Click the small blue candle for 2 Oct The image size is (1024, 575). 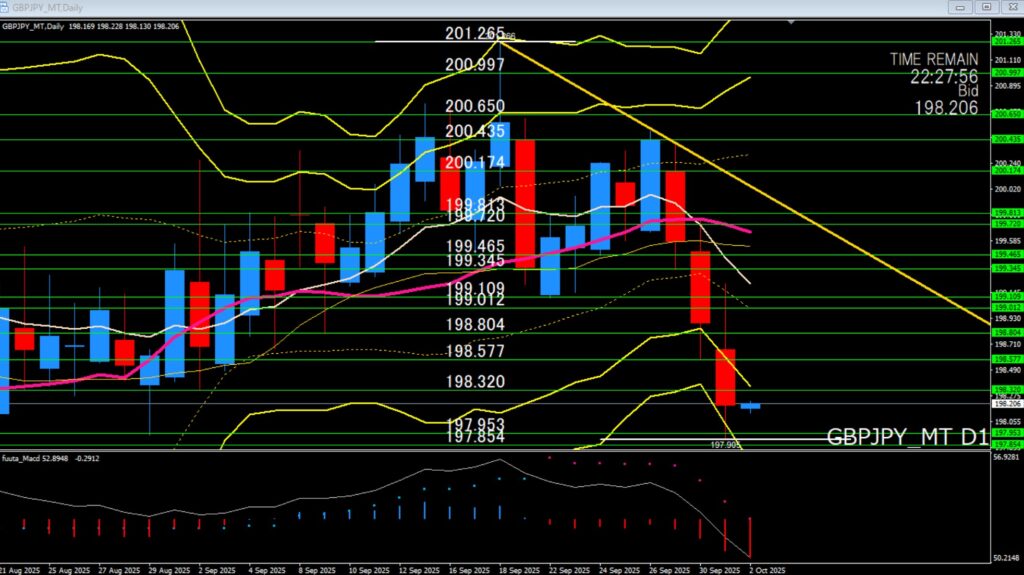tap(750, 405)
